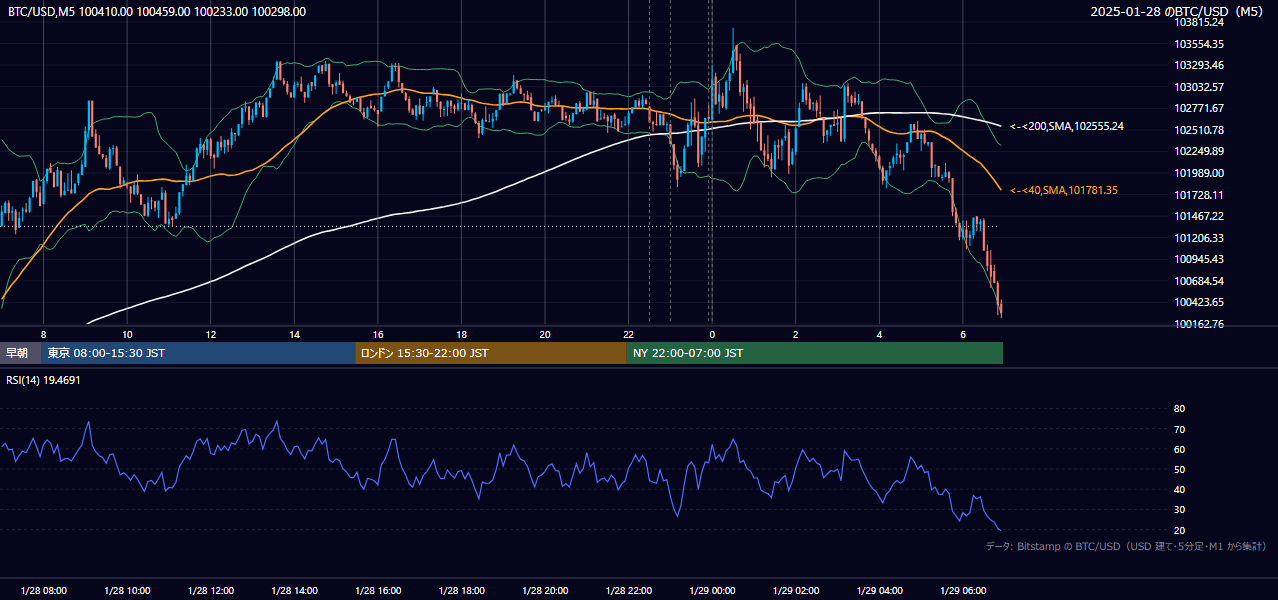This screenshot has width=1278, height=600.
Task: Select price axis label 103032.57
Action: 1199,87
